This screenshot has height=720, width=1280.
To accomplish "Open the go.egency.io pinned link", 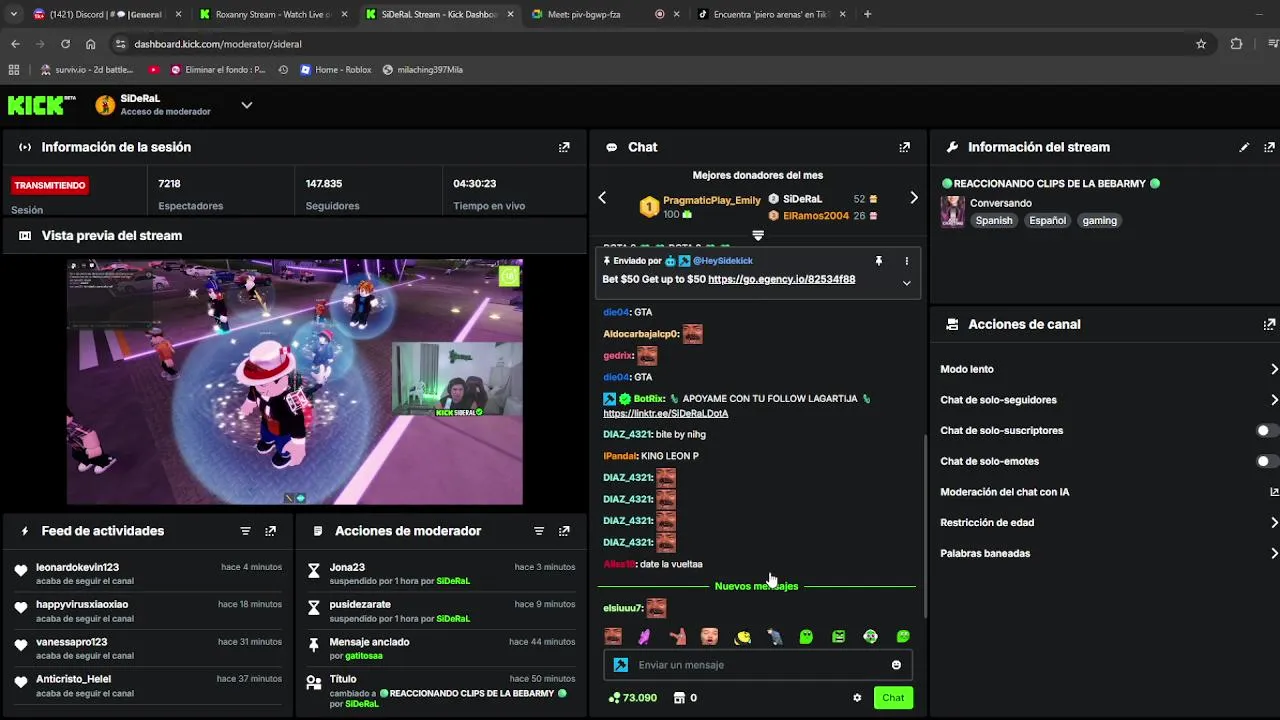I will tap(781, 279).
